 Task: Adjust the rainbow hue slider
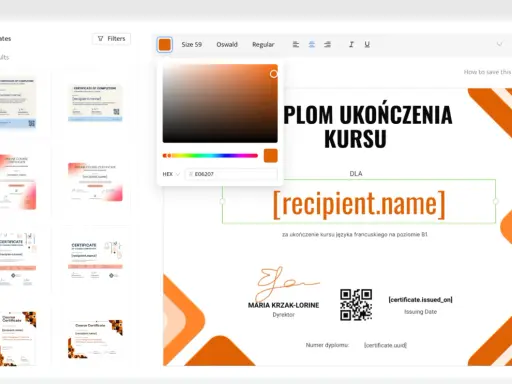(210, 155)
